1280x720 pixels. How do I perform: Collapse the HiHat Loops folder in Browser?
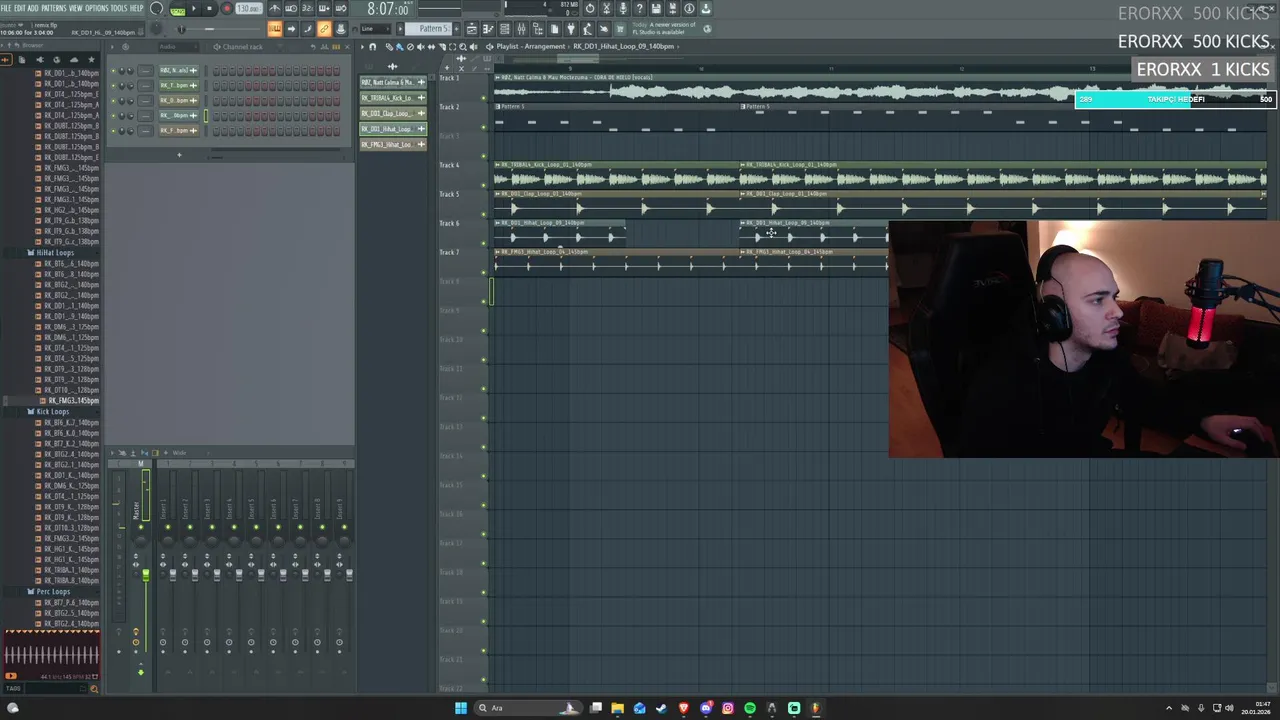(x=54, y=253)
